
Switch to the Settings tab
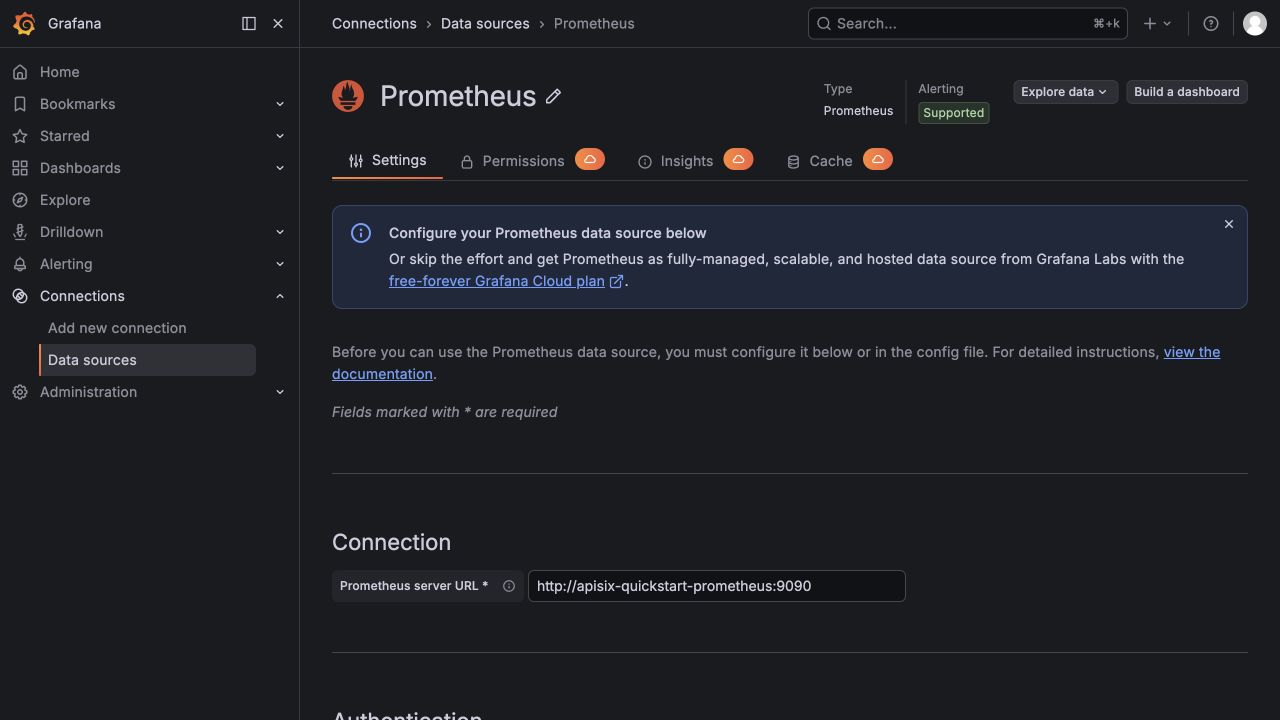pos(387,160)
